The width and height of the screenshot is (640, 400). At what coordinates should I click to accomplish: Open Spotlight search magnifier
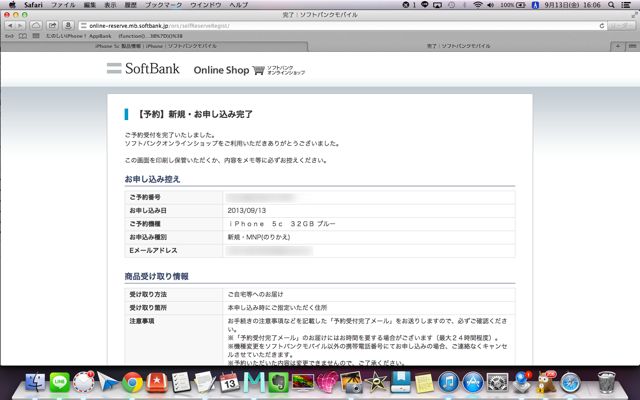pos(611,5)
